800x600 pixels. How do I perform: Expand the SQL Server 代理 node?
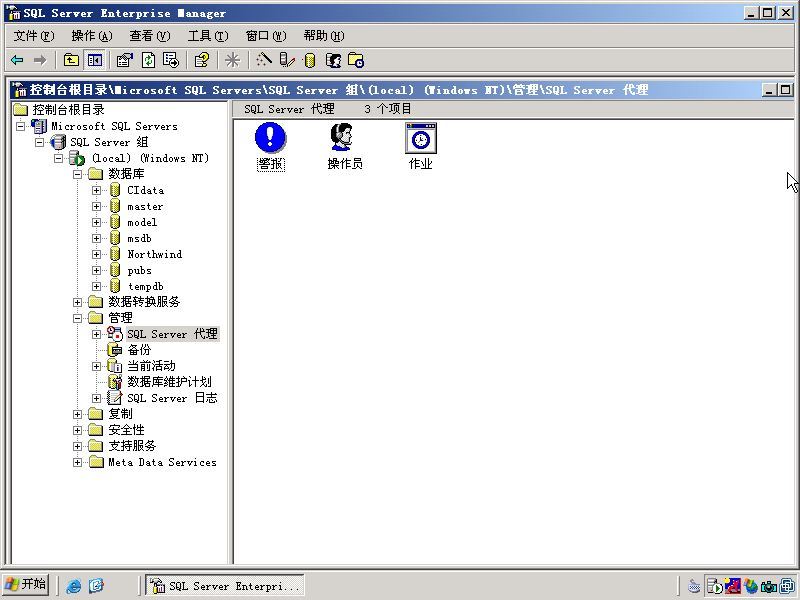pos(96,334)
